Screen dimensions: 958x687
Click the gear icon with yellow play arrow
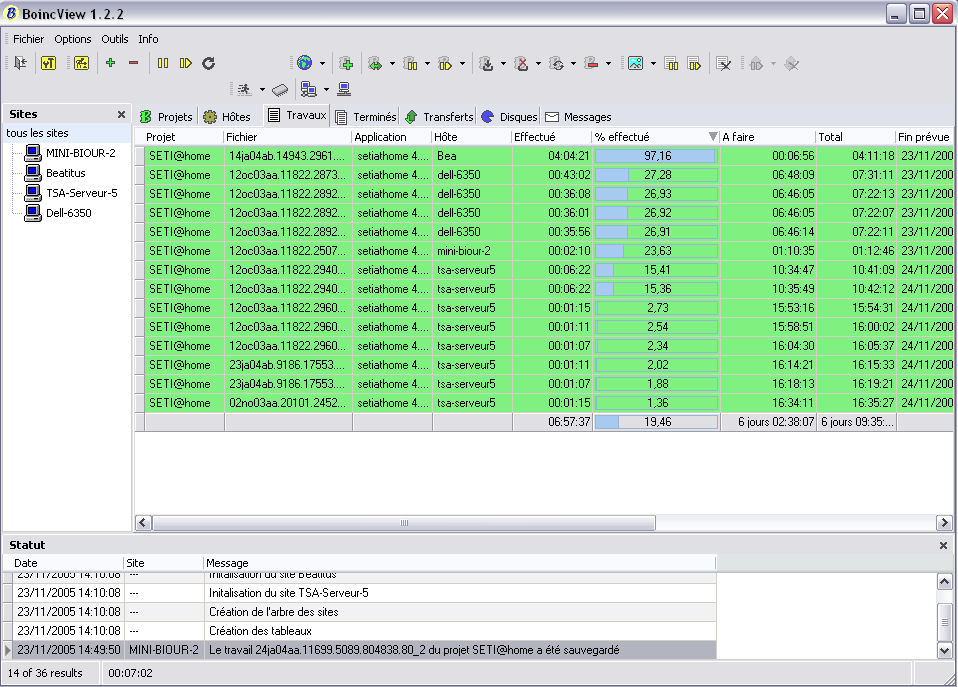point(445,64)
